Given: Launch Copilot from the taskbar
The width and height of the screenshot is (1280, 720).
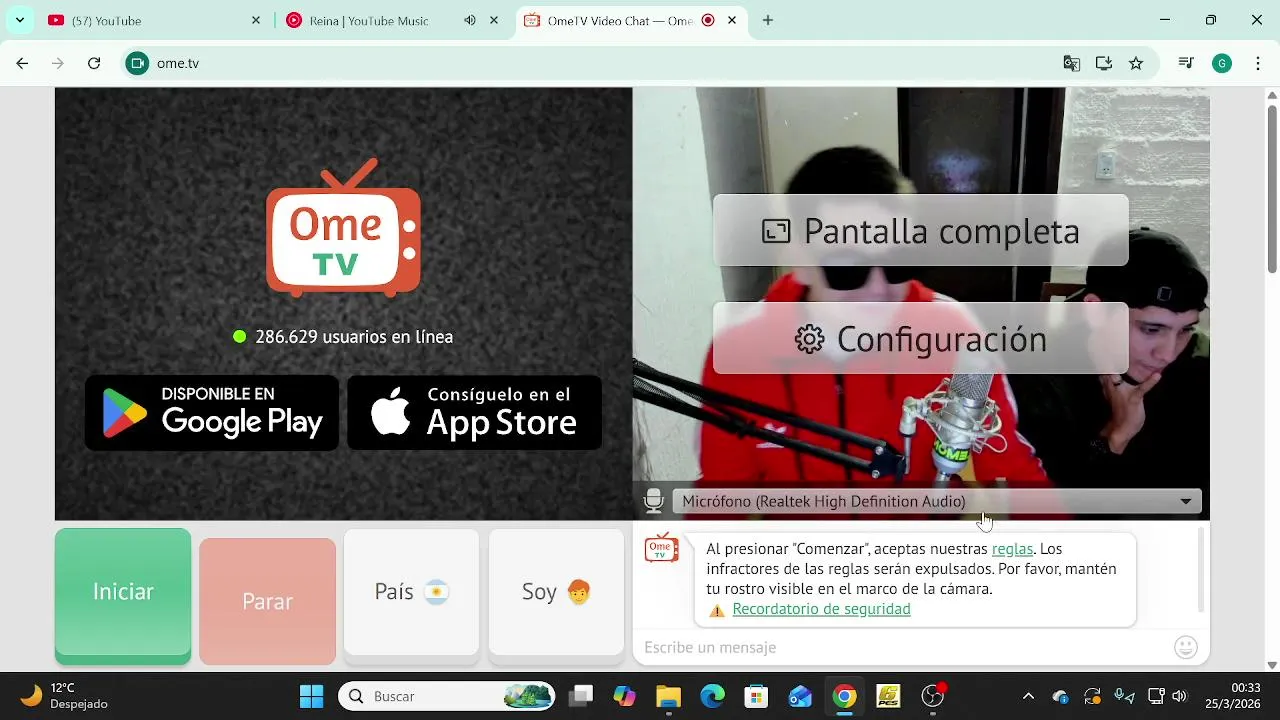Looking at the screenshot, I should click(625, 696).
